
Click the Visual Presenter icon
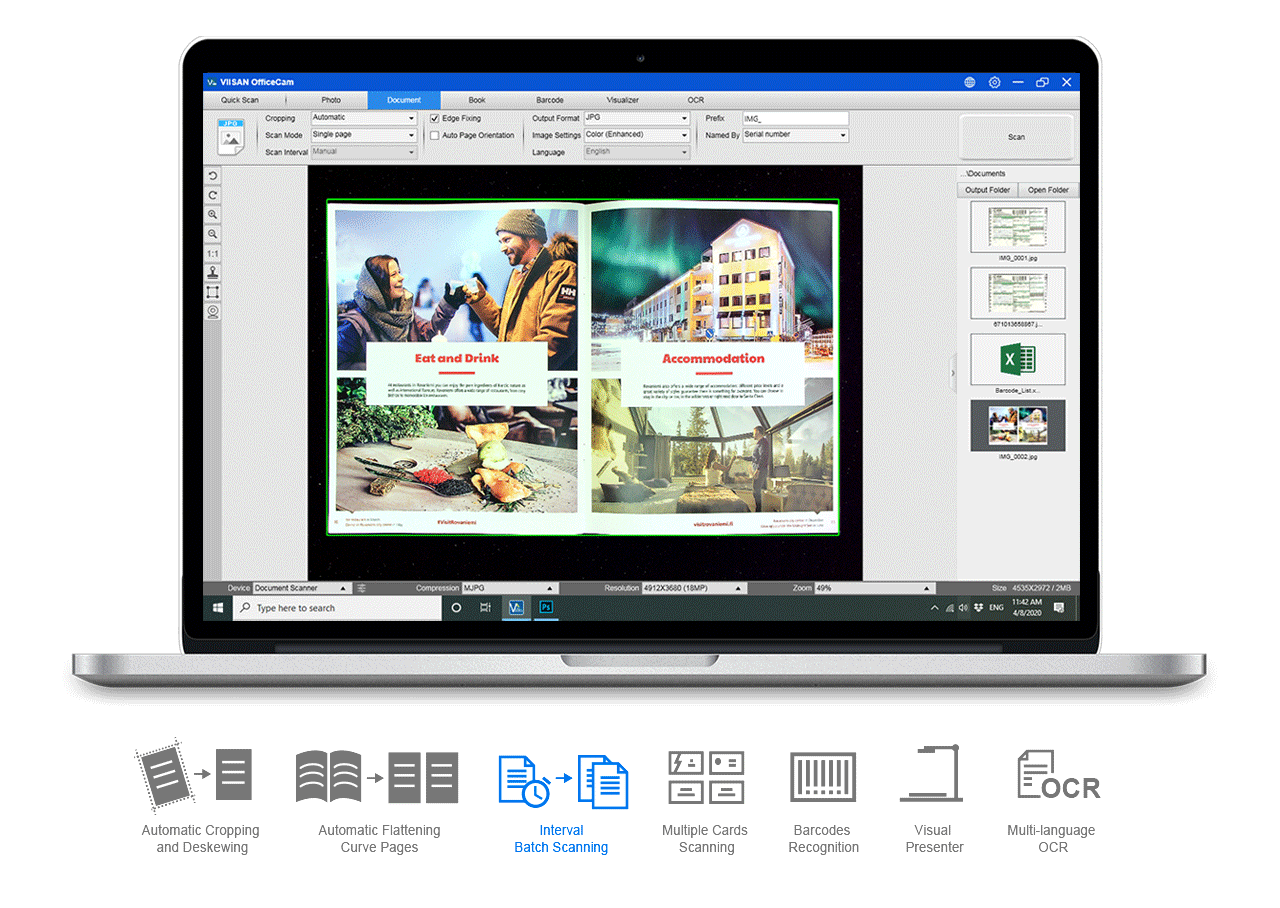(932, 773)
